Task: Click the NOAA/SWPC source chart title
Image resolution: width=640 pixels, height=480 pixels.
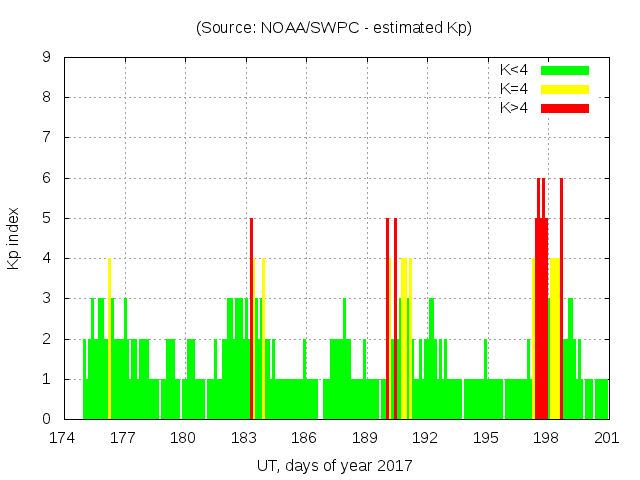Action: click(334, 28)
